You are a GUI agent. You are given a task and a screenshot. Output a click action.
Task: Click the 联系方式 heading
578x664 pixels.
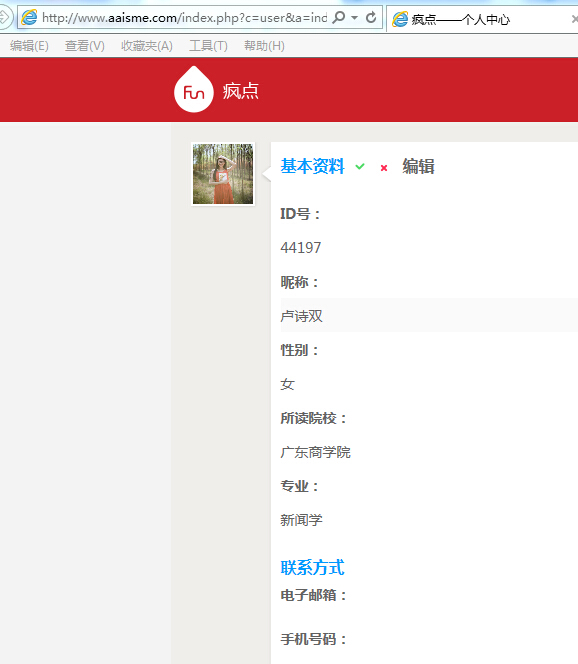[x=313, y=568]
